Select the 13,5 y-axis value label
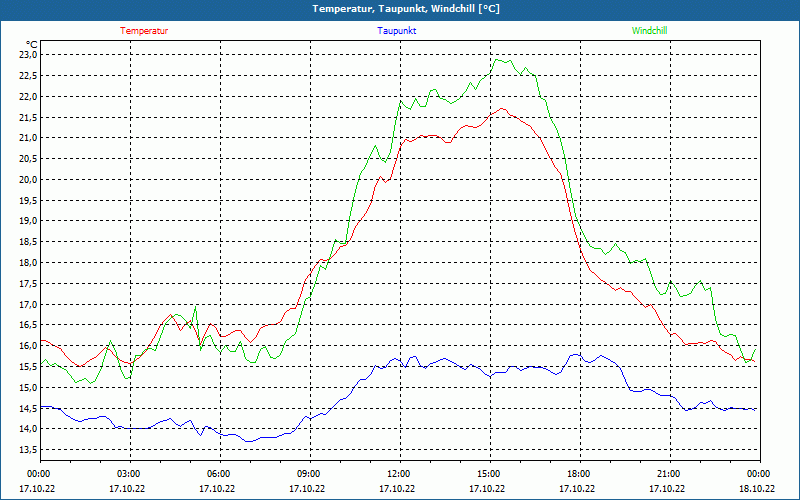 27,450
